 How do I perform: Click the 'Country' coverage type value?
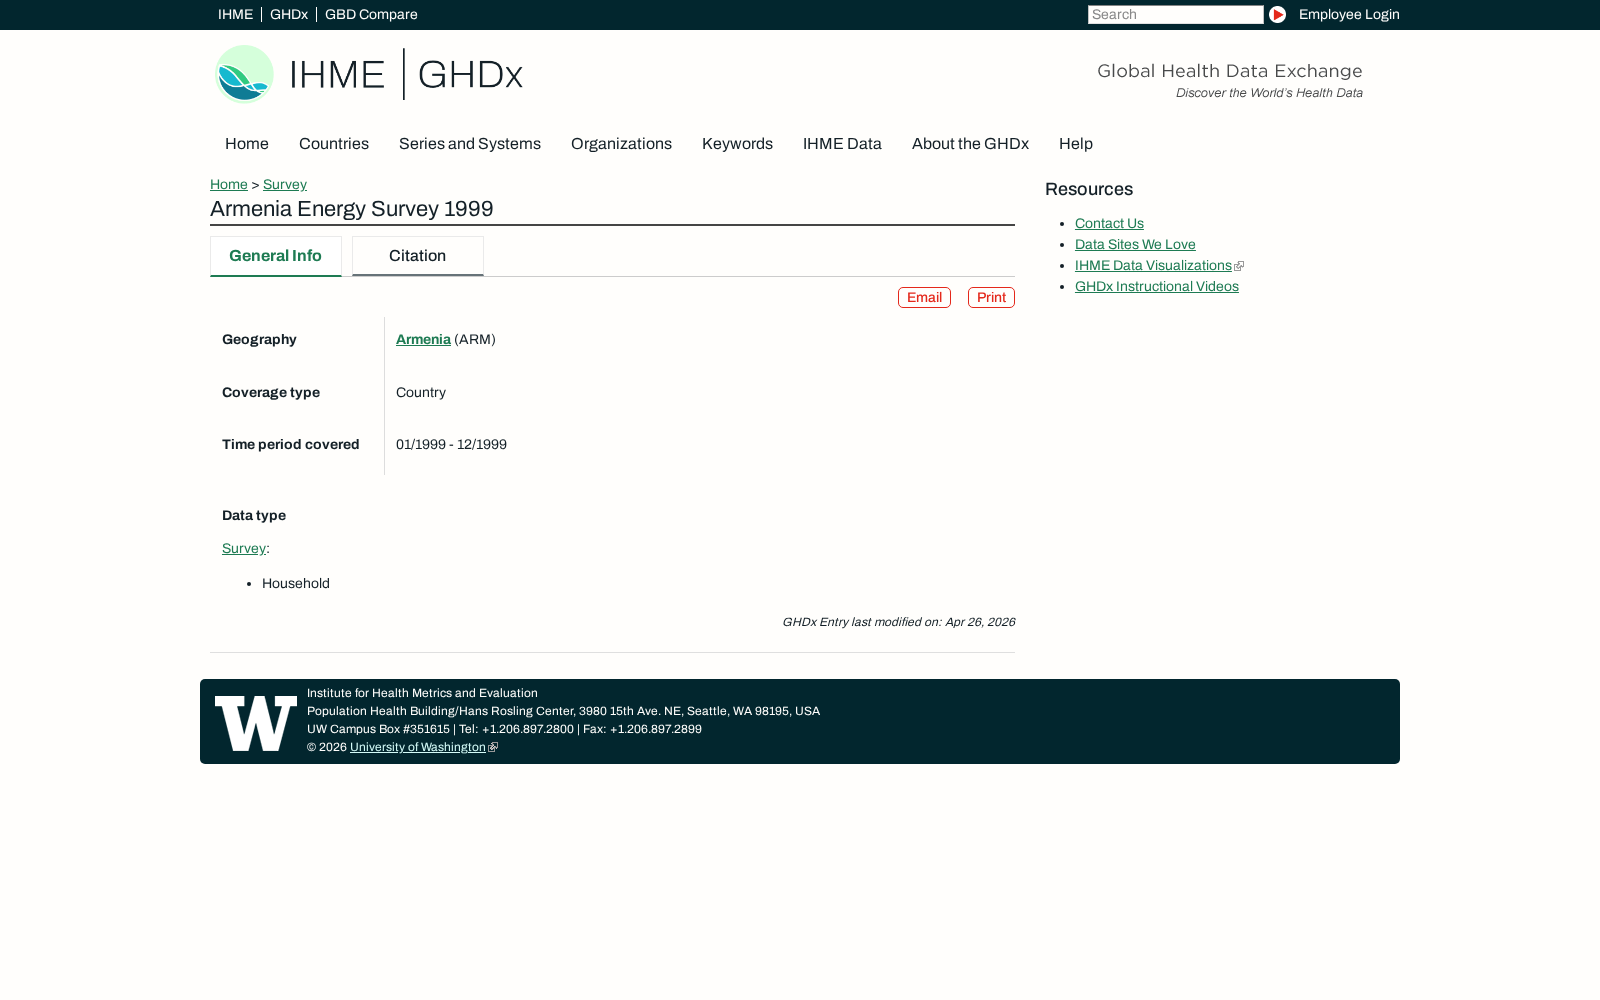tap(421, 393)
